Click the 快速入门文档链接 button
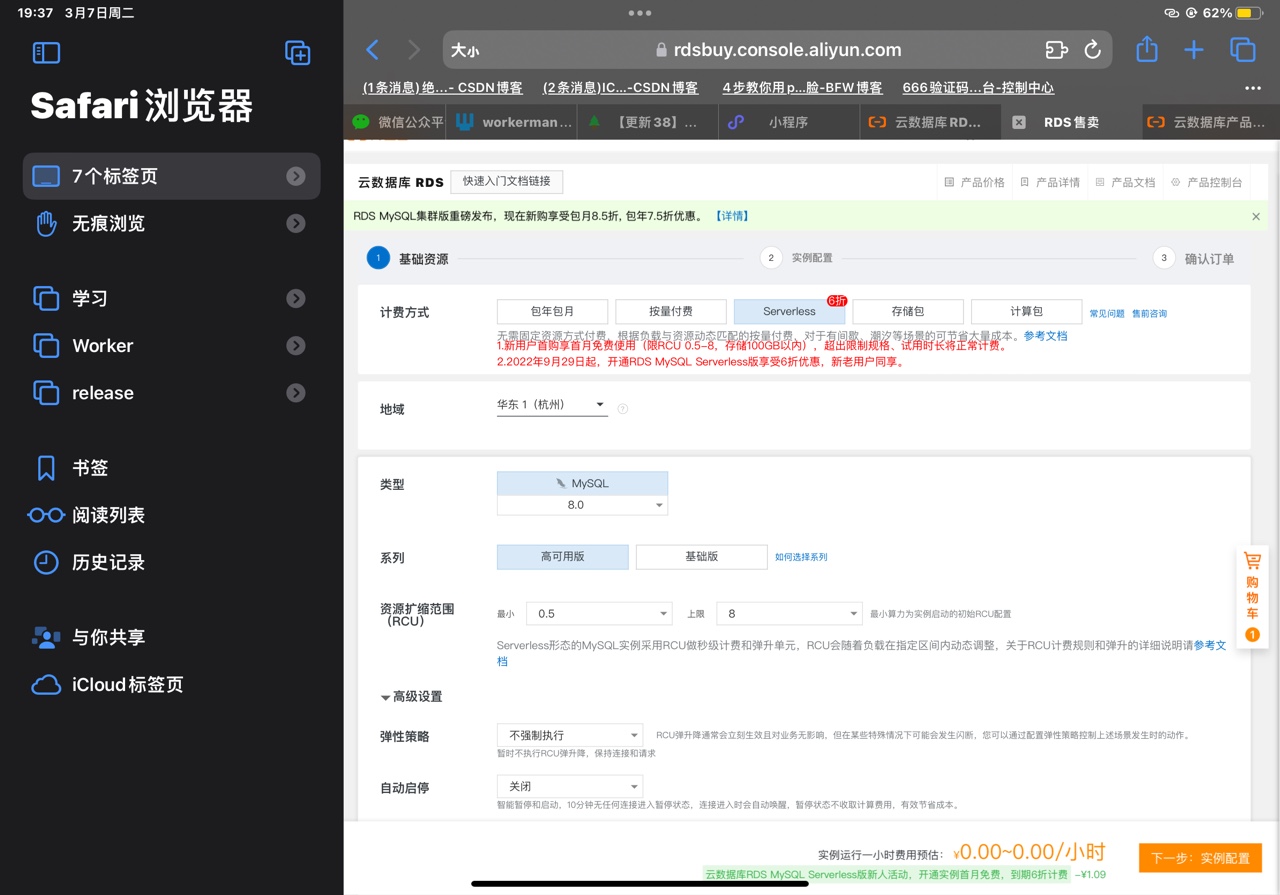Viewport: 1280px width, 895px height. (x=507, y=181)
